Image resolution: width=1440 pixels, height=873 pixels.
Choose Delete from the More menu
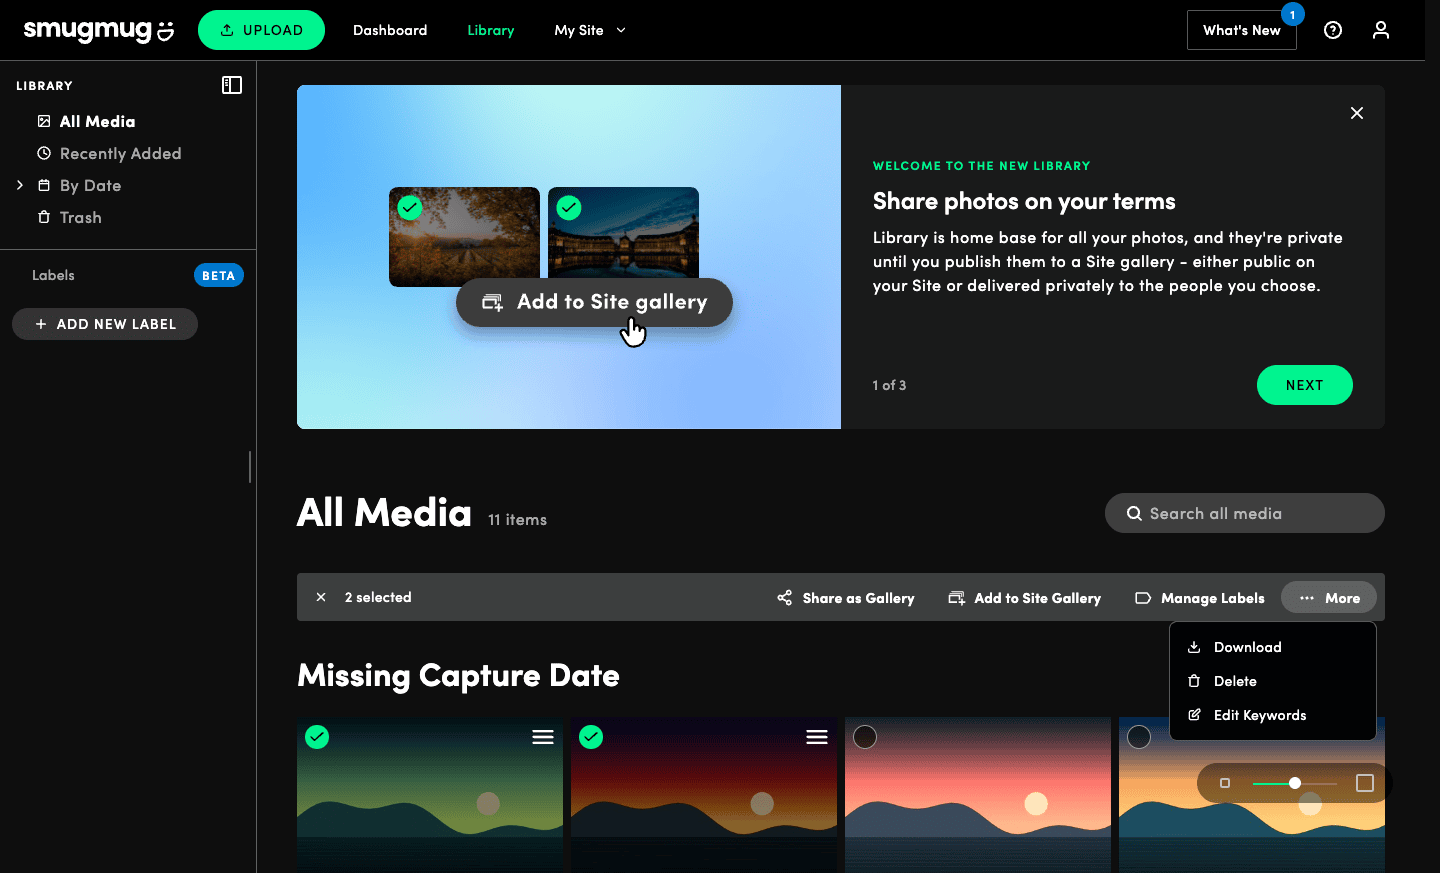[x=1273, y=681]
